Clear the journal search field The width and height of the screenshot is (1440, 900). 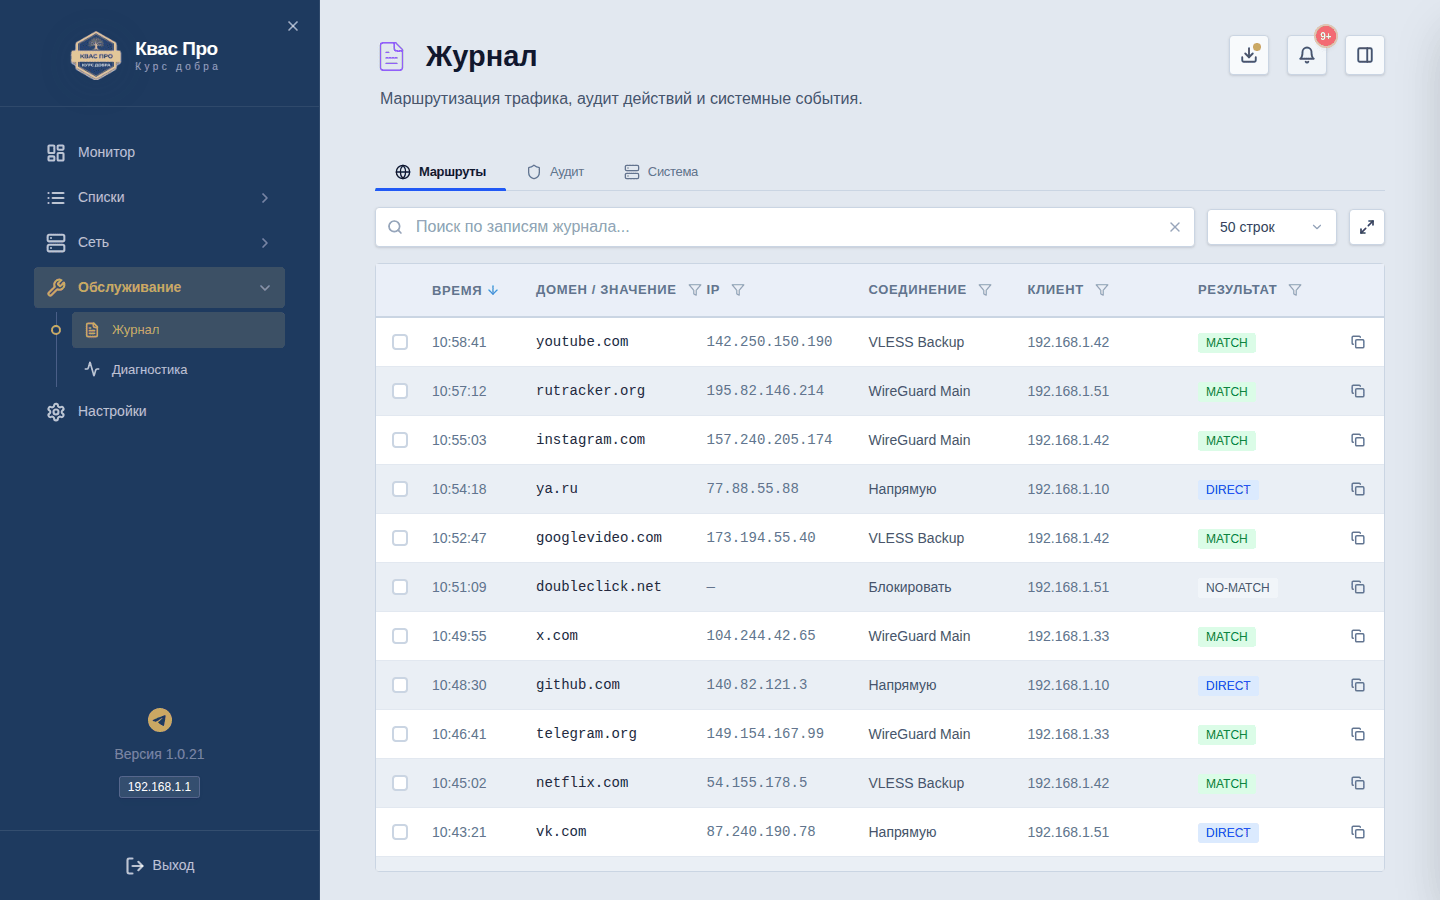[1175, 227]
